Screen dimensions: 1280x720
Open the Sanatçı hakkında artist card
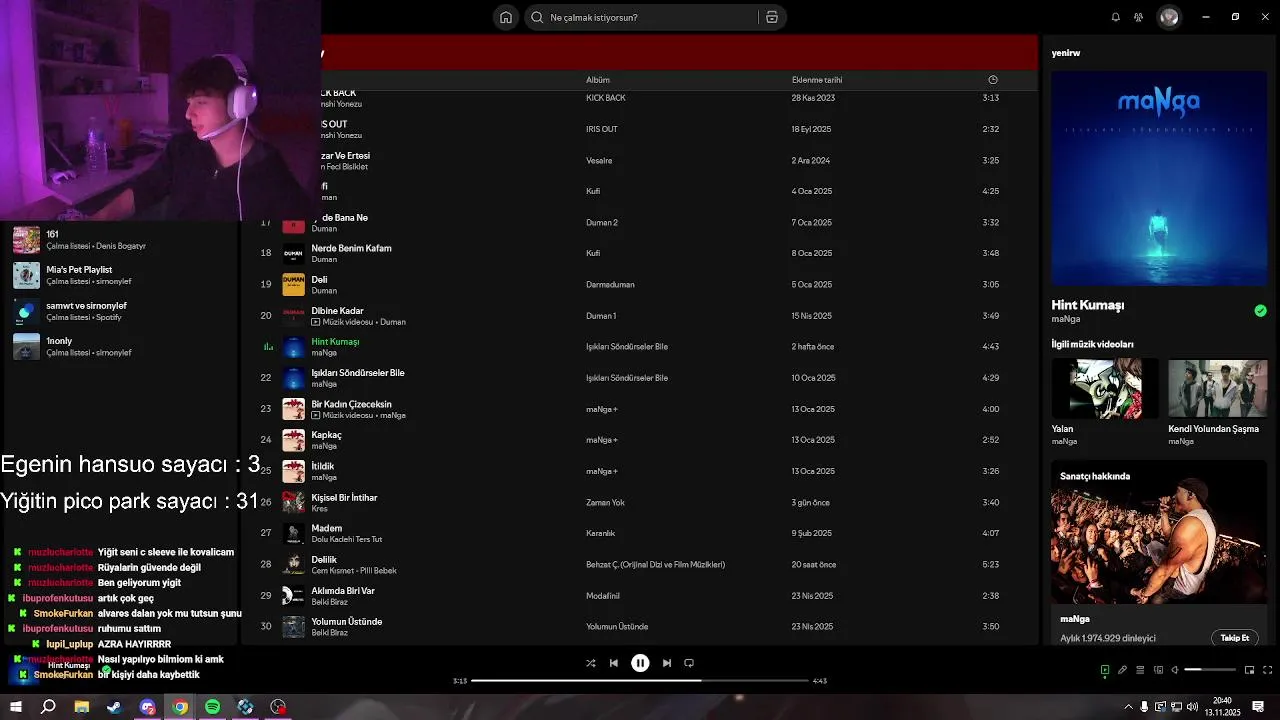pyautogui.click(x=1159, y=554)
